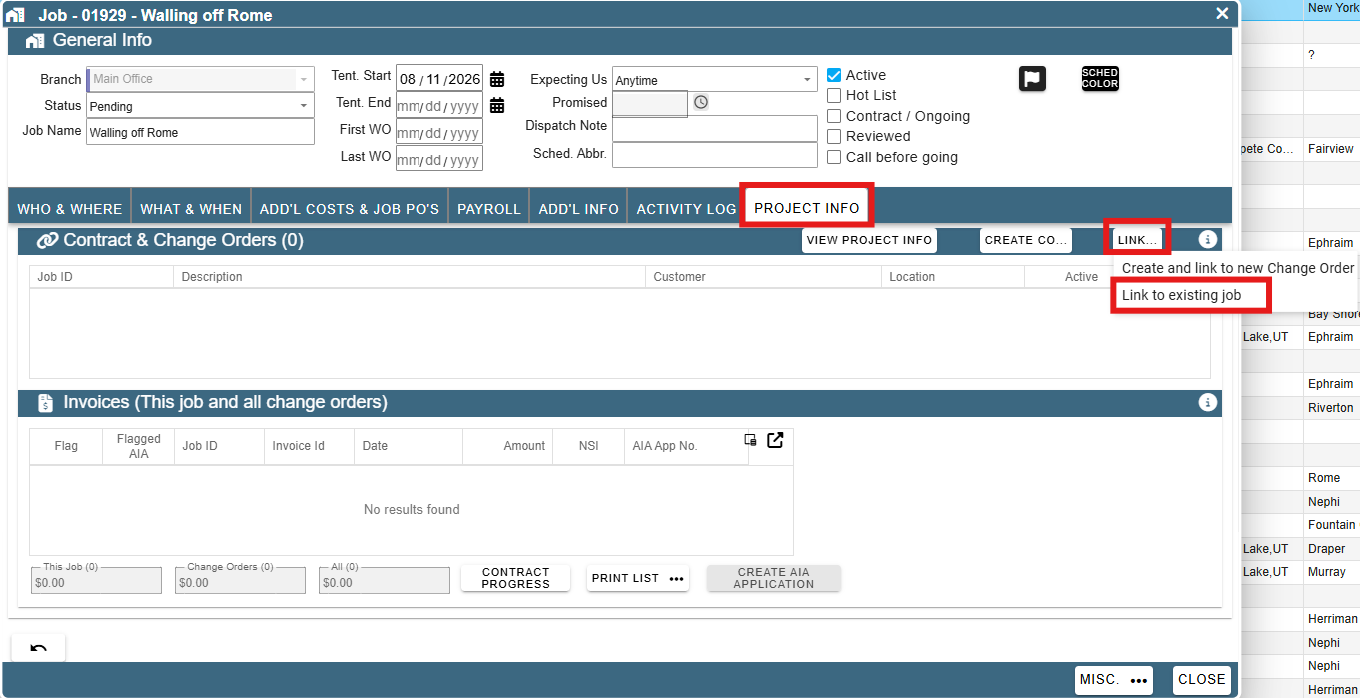
Task: Click invoices grid pop-out arrow icon
Action: [775, 440]
